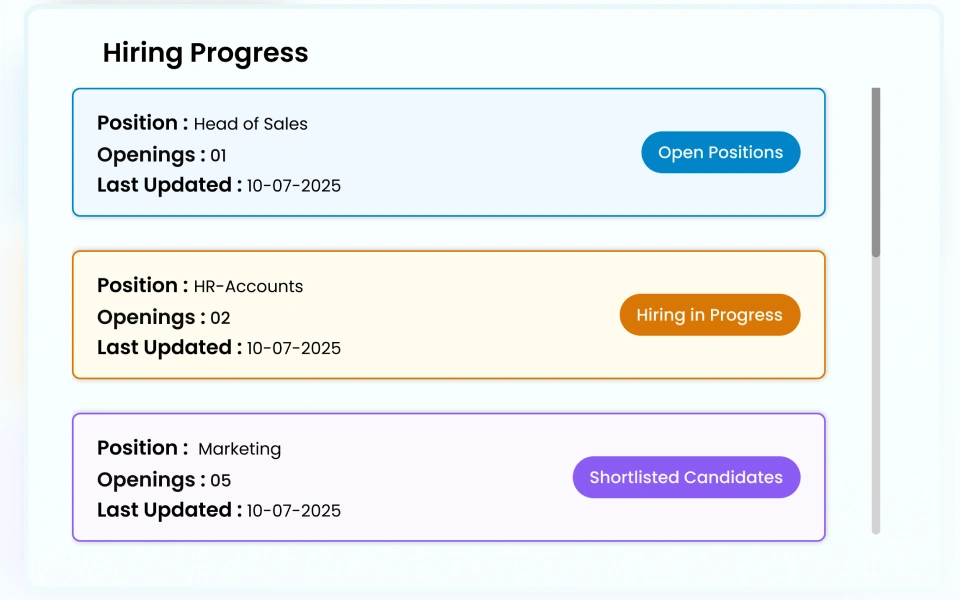Select the Marketing position name

pos(240,449)
